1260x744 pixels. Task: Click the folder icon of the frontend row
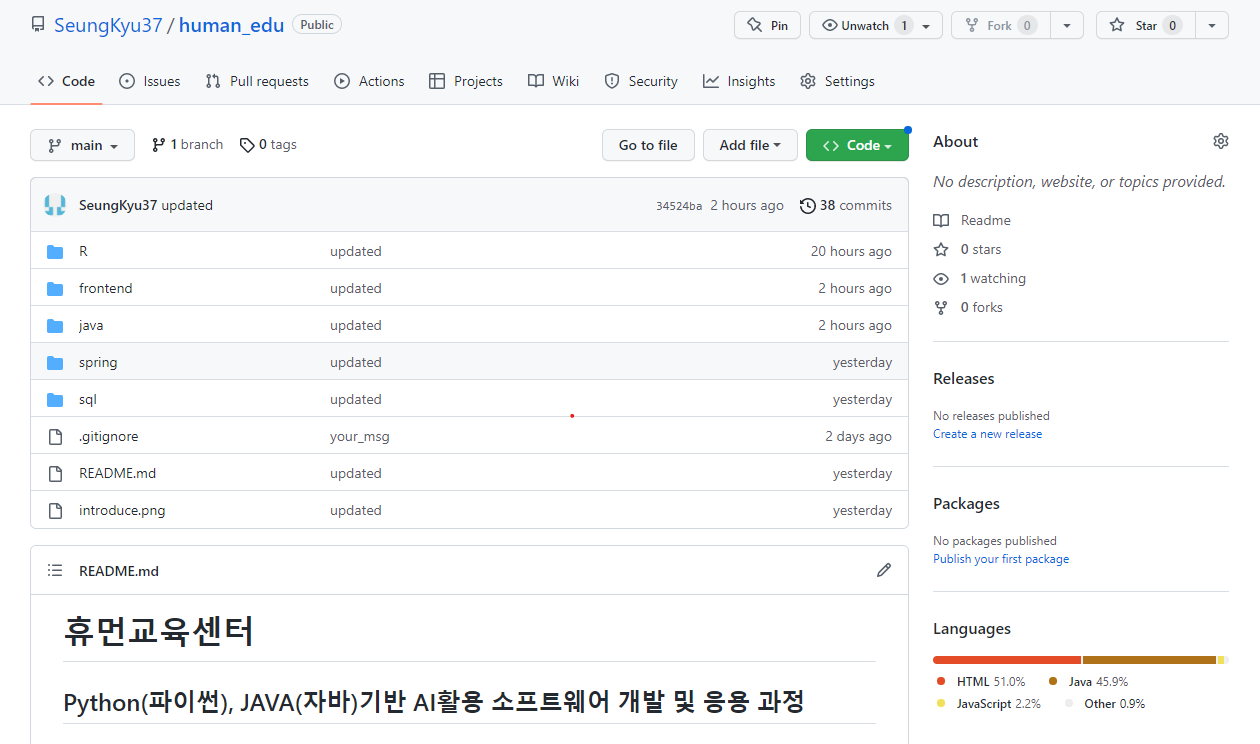click(55, 288)
